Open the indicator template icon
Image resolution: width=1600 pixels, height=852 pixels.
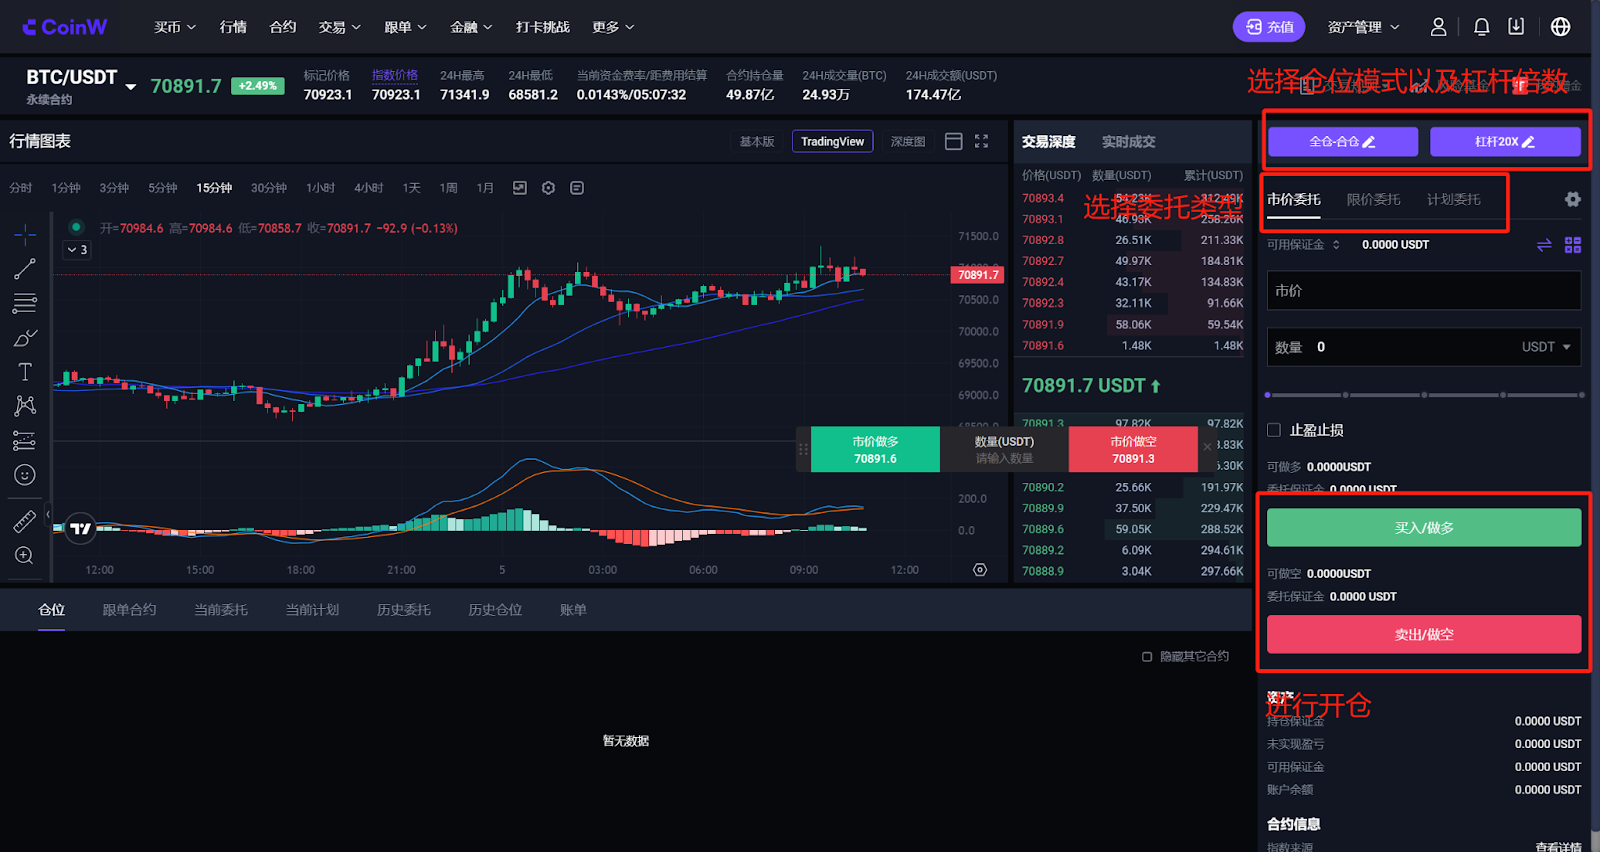[x=577, y=188]
